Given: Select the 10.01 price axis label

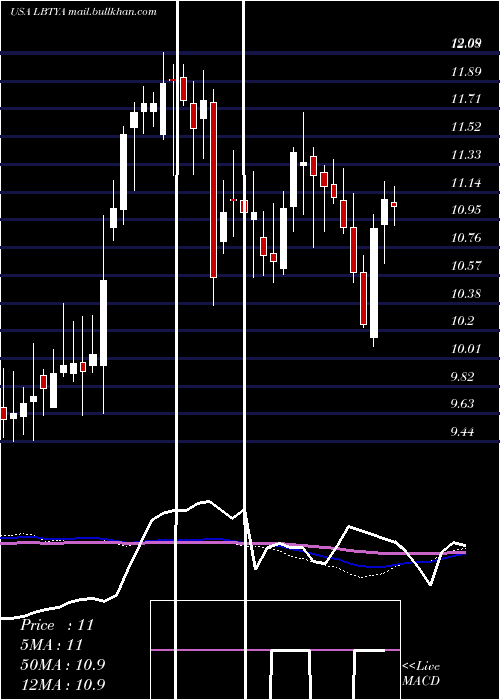Looking at the screenshot, I should (466, 349).
